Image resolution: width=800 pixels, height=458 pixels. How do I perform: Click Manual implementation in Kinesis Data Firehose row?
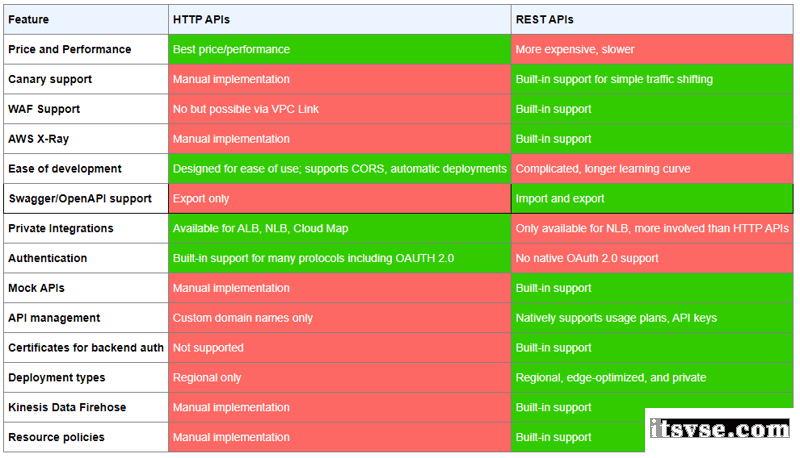(340, 408)
